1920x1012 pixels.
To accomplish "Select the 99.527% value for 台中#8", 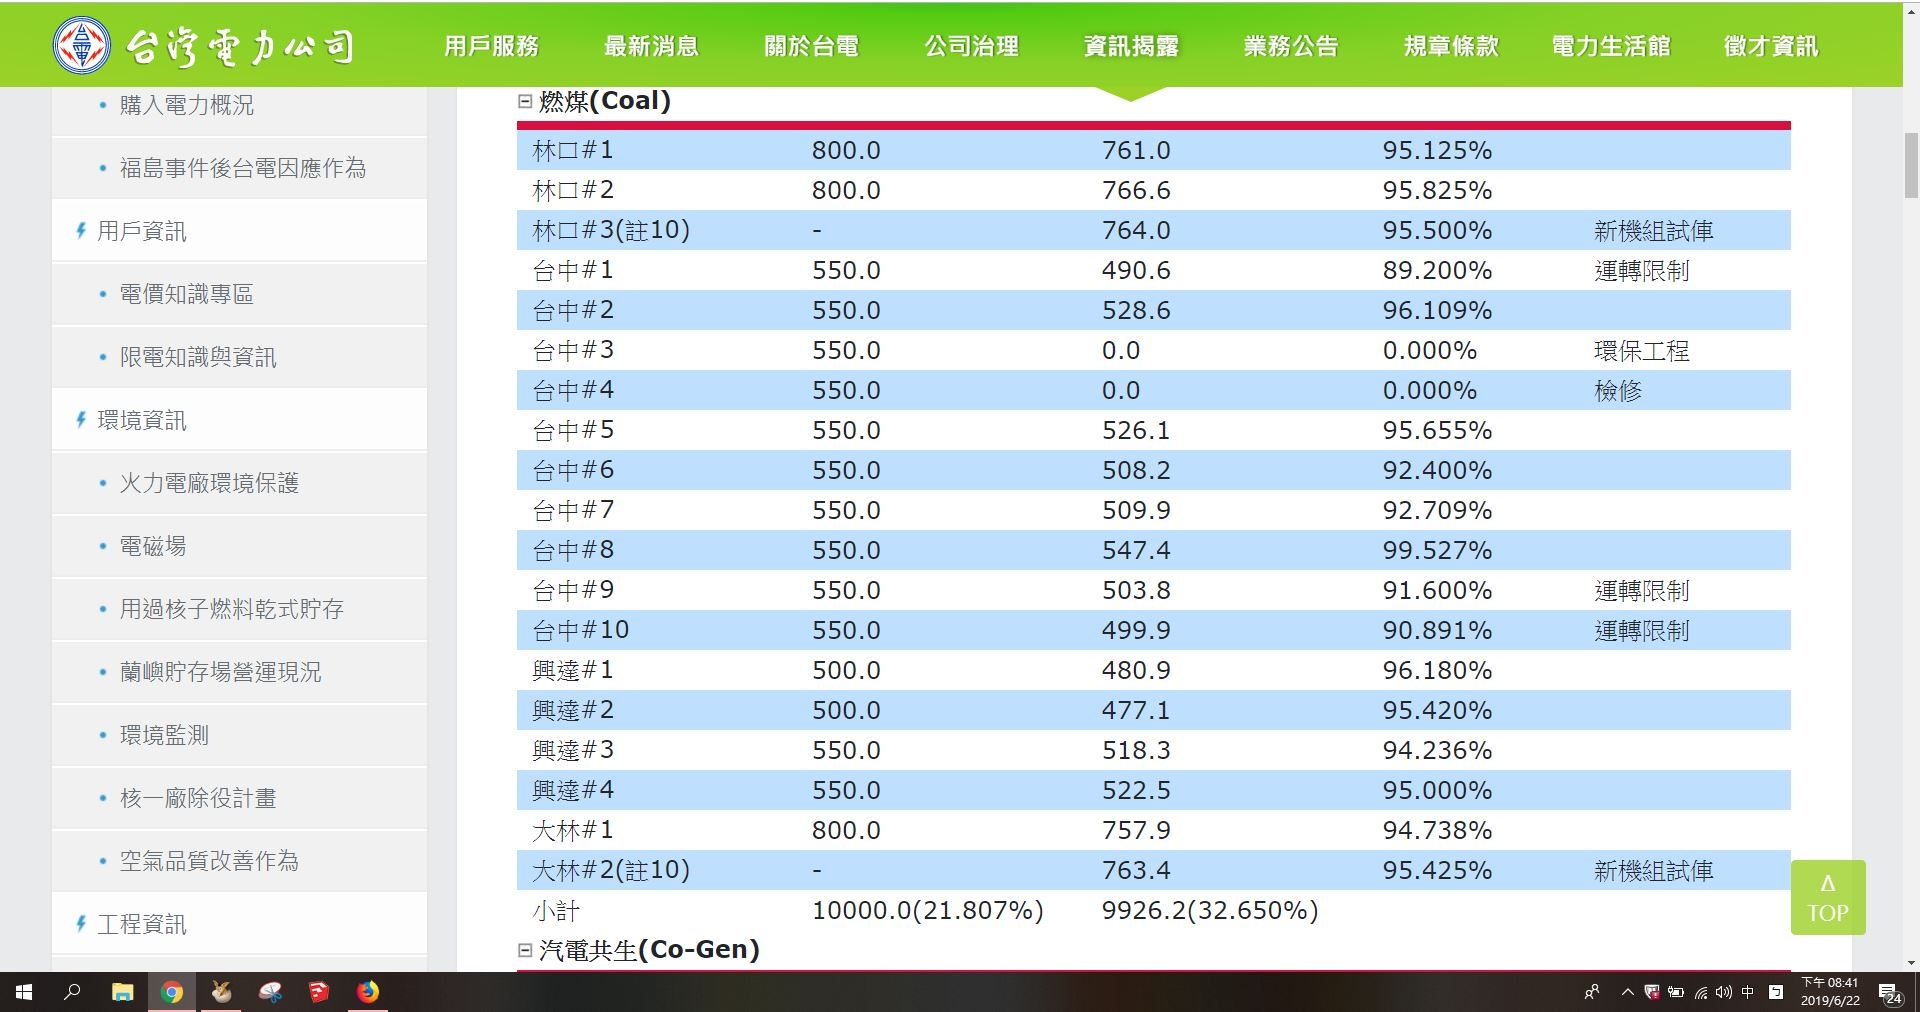I will point(1437,550).
